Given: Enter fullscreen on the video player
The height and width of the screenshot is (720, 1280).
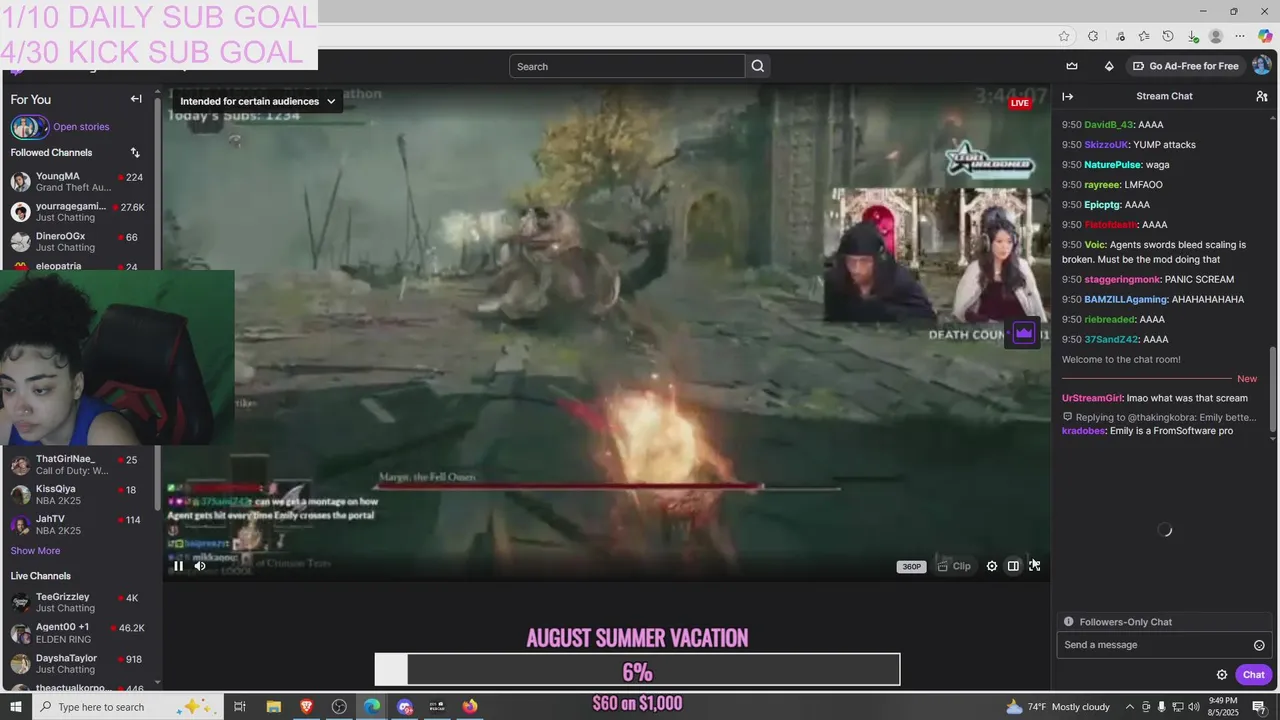Looking at the screenshot, I should click(1034, 566).
